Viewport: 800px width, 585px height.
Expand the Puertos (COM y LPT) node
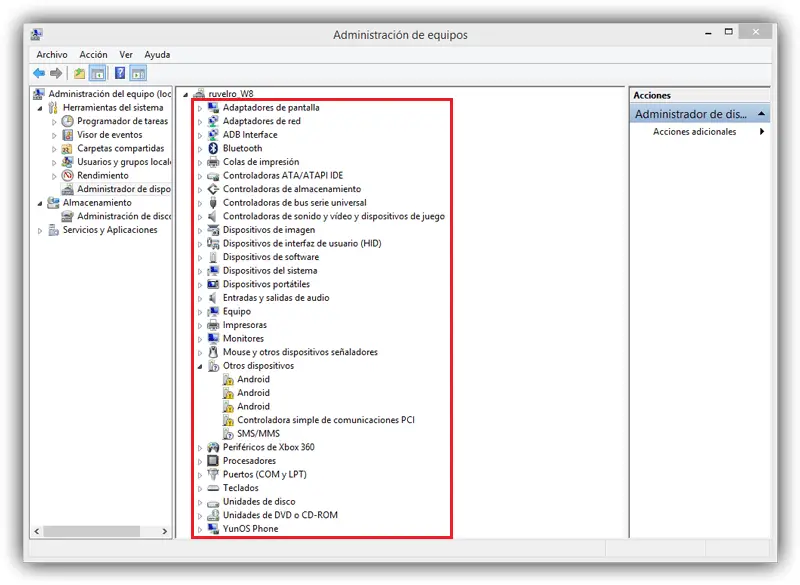coord(200,475)
